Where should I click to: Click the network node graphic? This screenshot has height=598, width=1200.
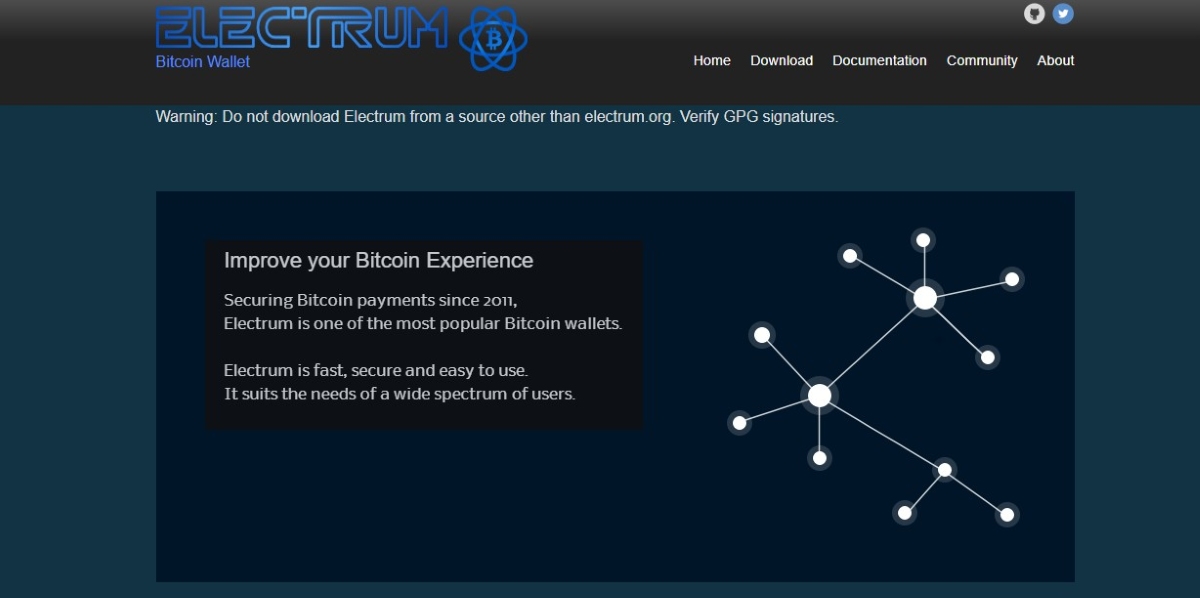click(876, 377)
